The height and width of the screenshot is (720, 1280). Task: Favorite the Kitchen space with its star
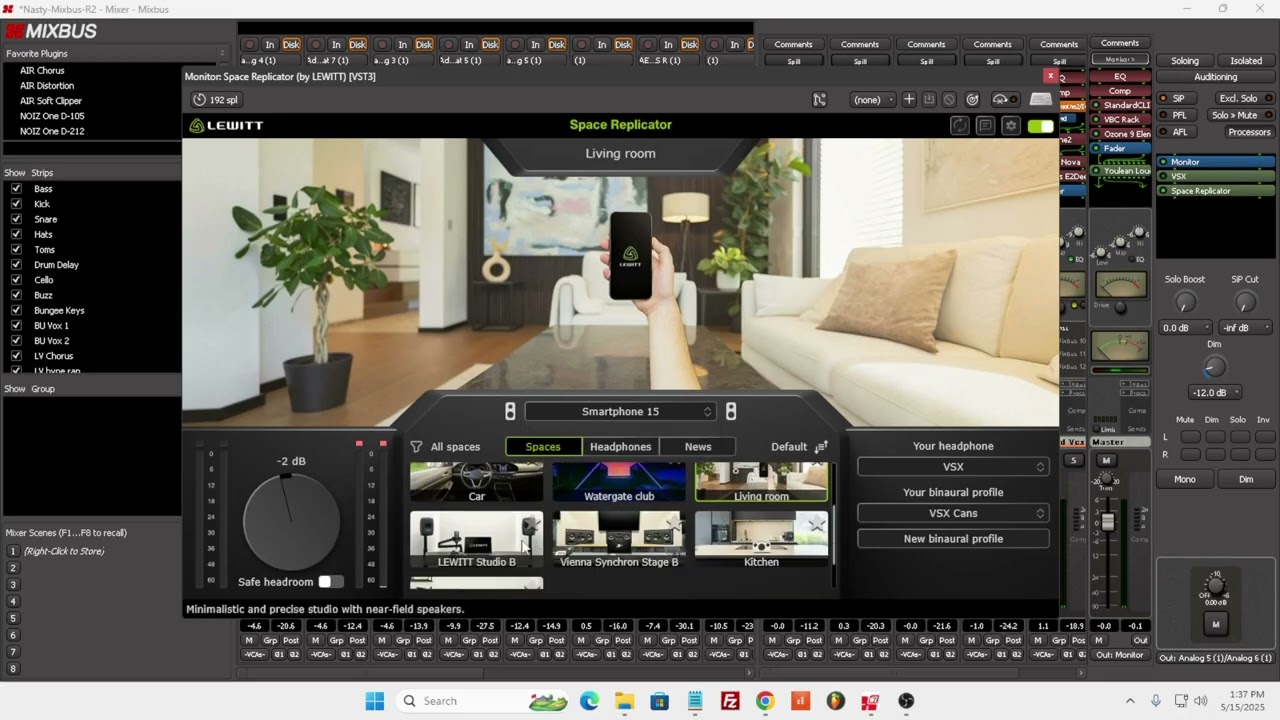pos(817,524)
